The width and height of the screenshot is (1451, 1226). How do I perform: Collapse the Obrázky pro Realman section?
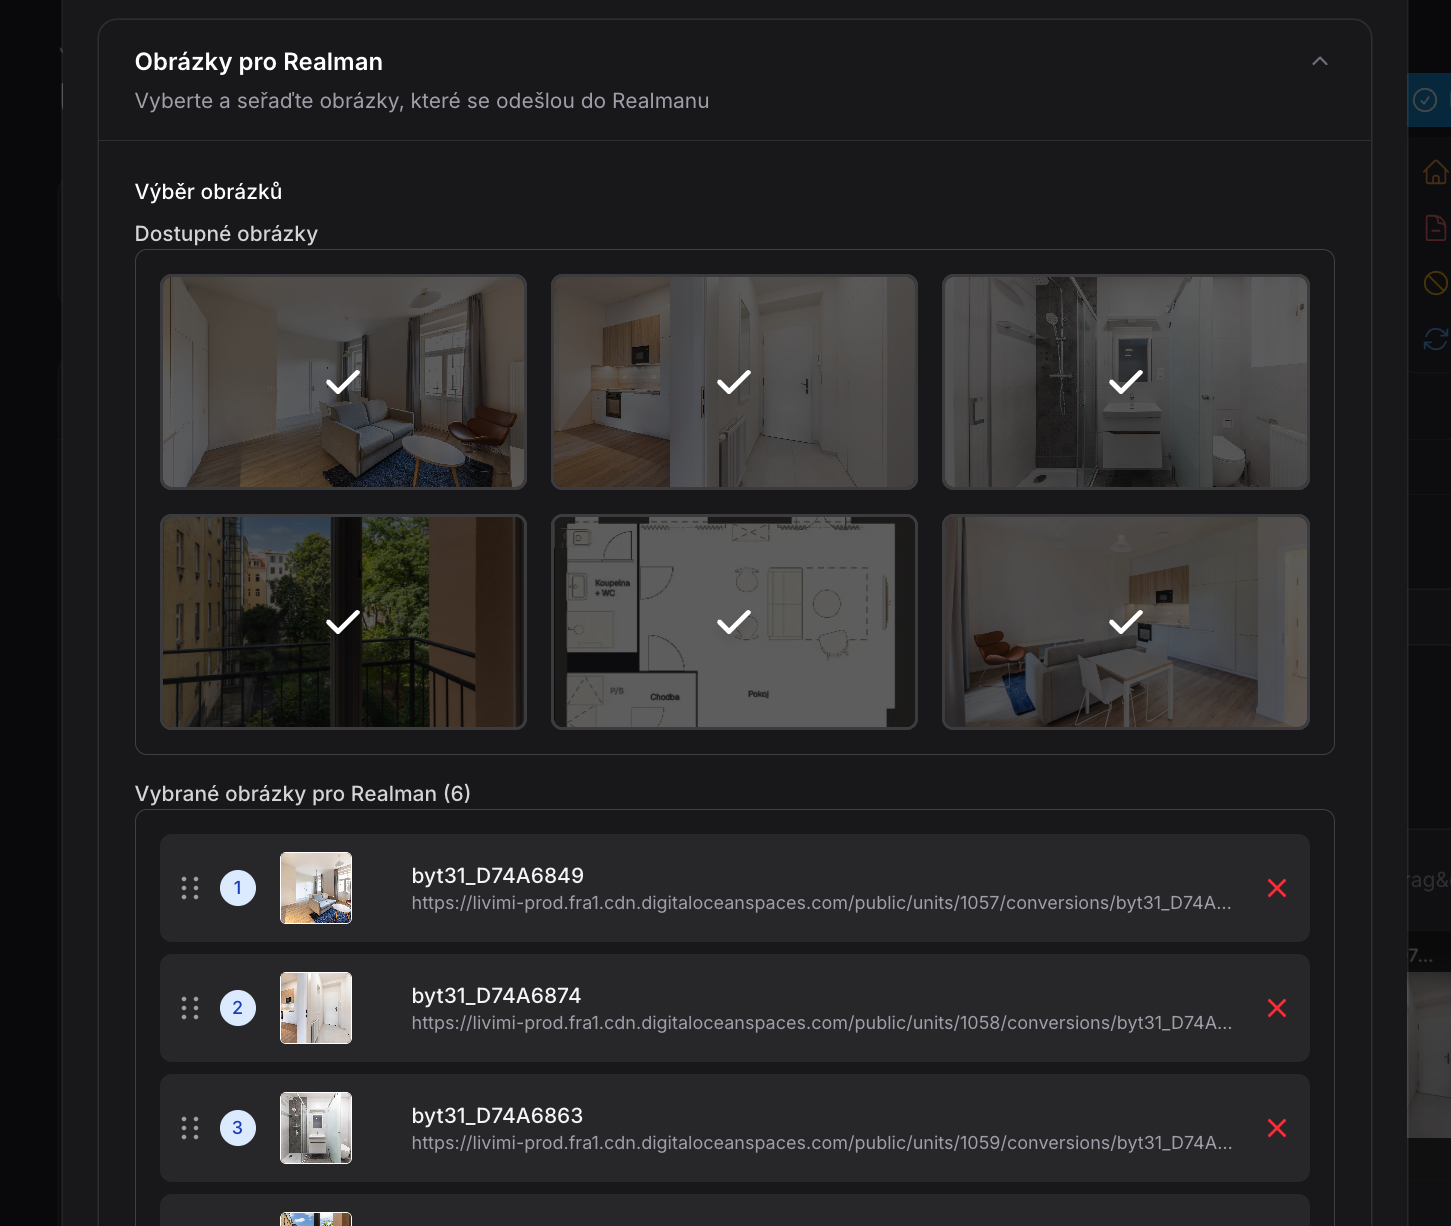click(1320, 61)
